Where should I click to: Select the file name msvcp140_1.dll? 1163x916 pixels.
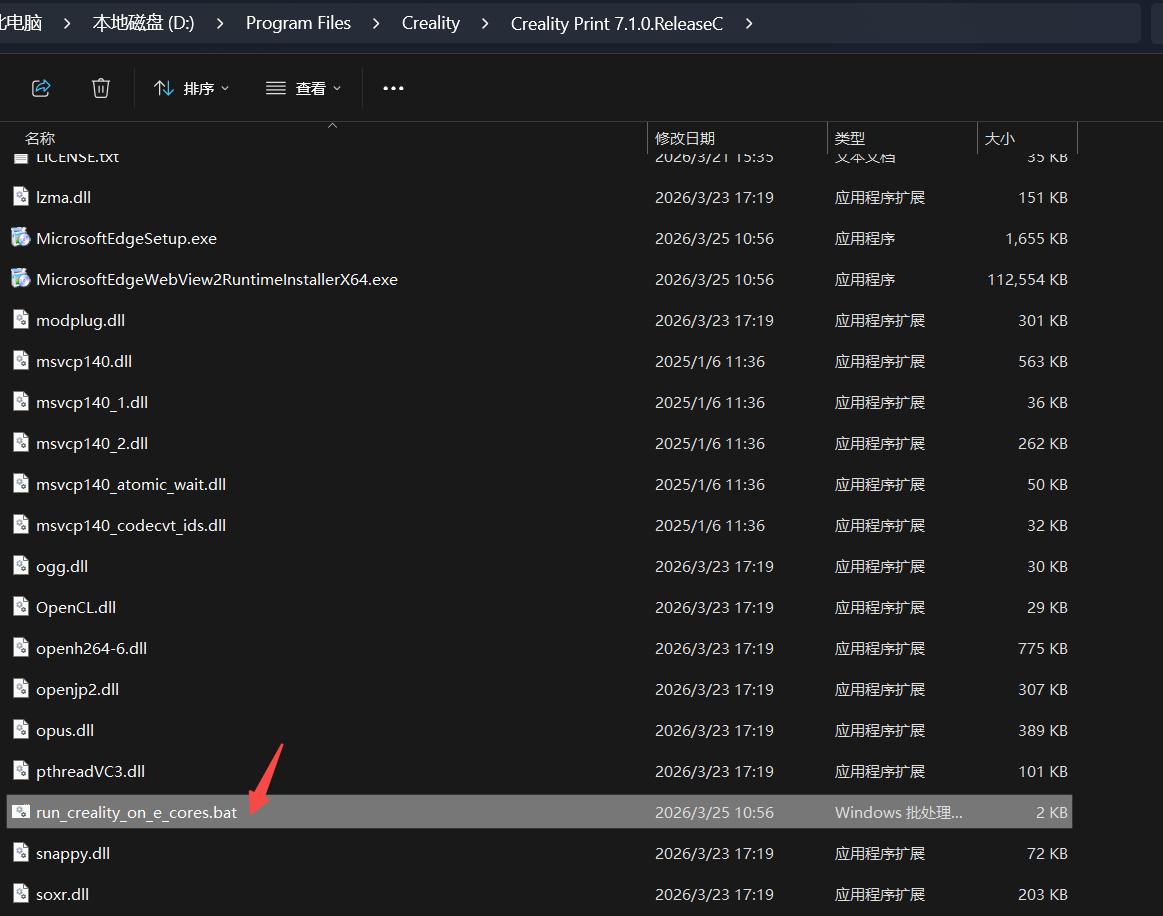(92, 402)
